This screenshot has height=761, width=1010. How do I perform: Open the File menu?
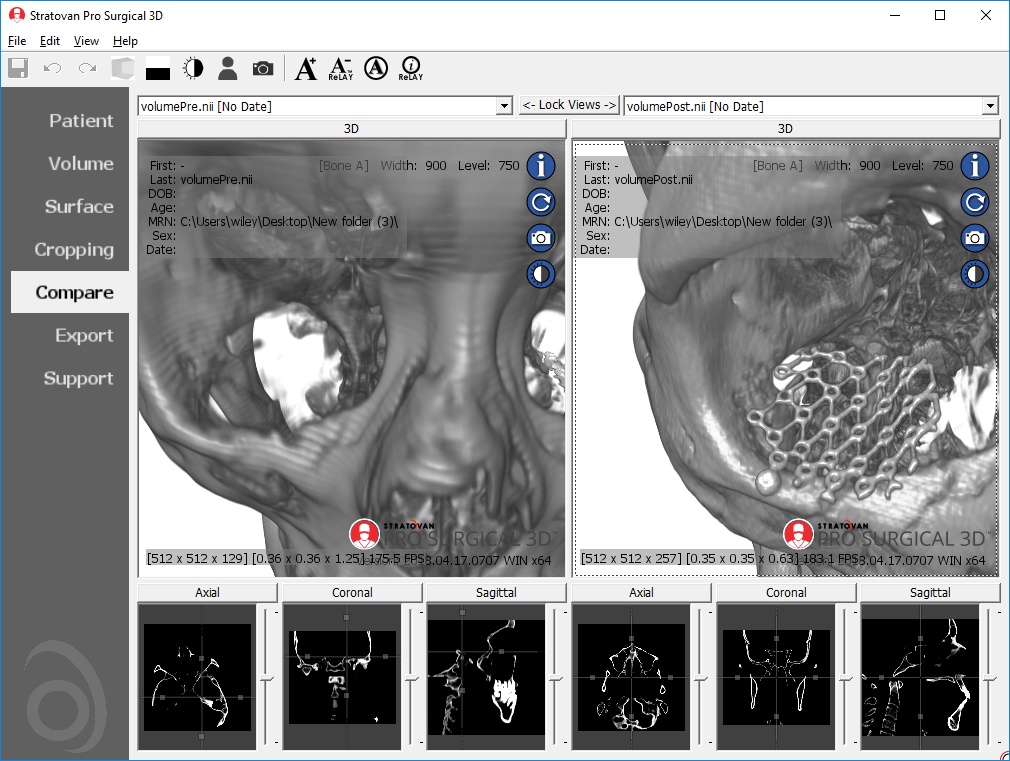point(16,41)
